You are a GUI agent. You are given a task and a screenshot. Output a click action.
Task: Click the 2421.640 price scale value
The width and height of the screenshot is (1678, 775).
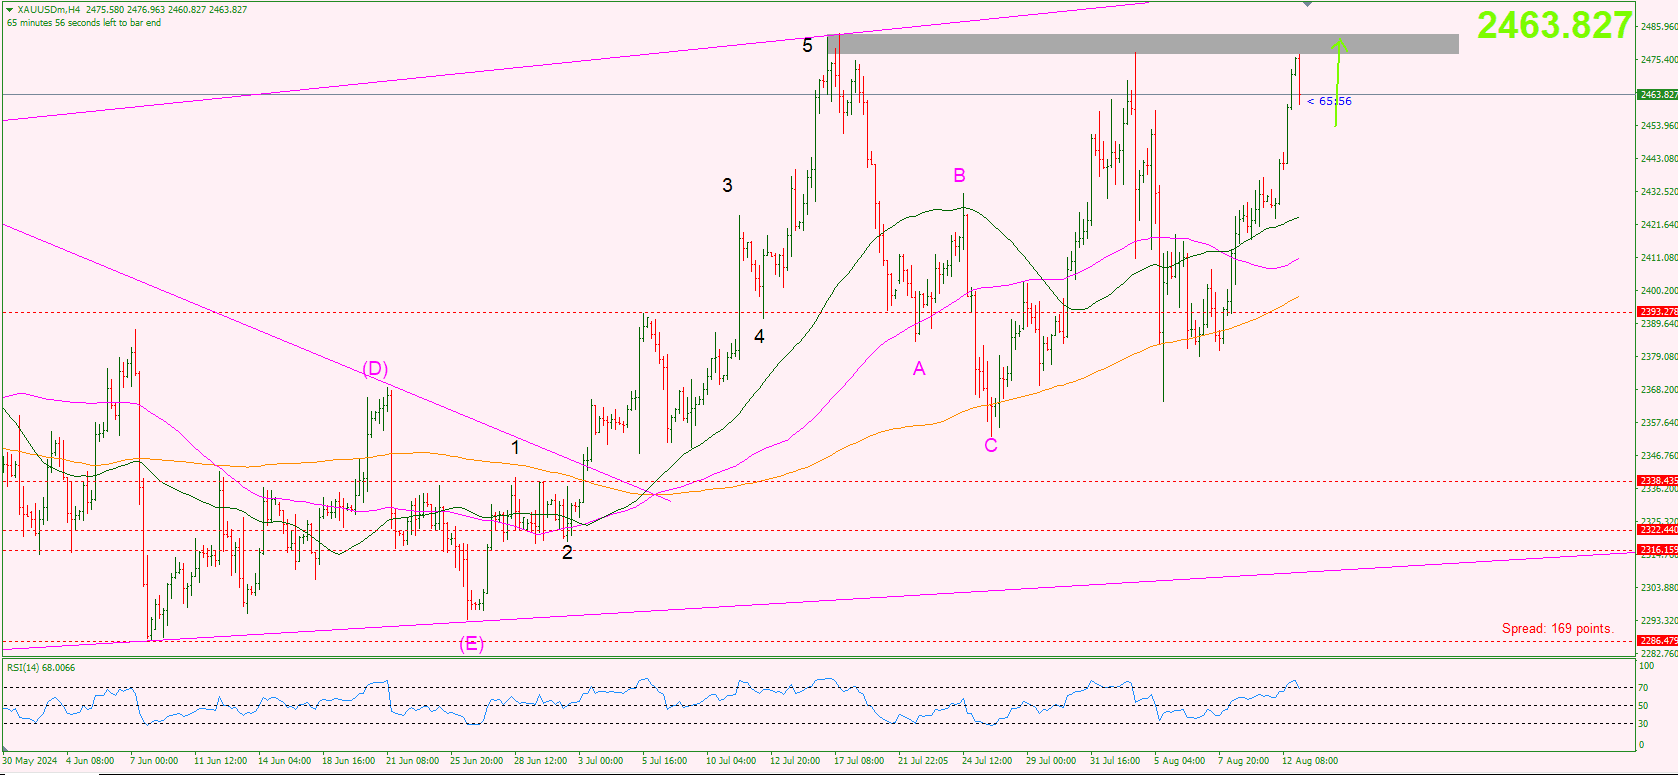(1659, 225)
